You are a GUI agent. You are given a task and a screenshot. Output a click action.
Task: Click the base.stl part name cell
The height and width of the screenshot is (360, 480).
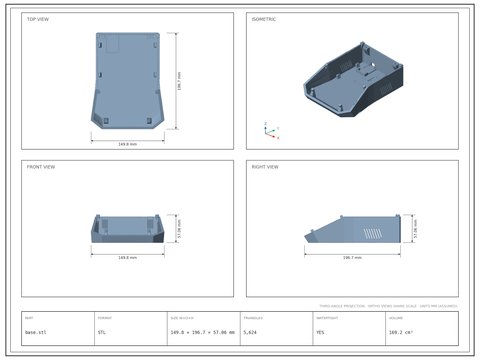tap(58, 328)
